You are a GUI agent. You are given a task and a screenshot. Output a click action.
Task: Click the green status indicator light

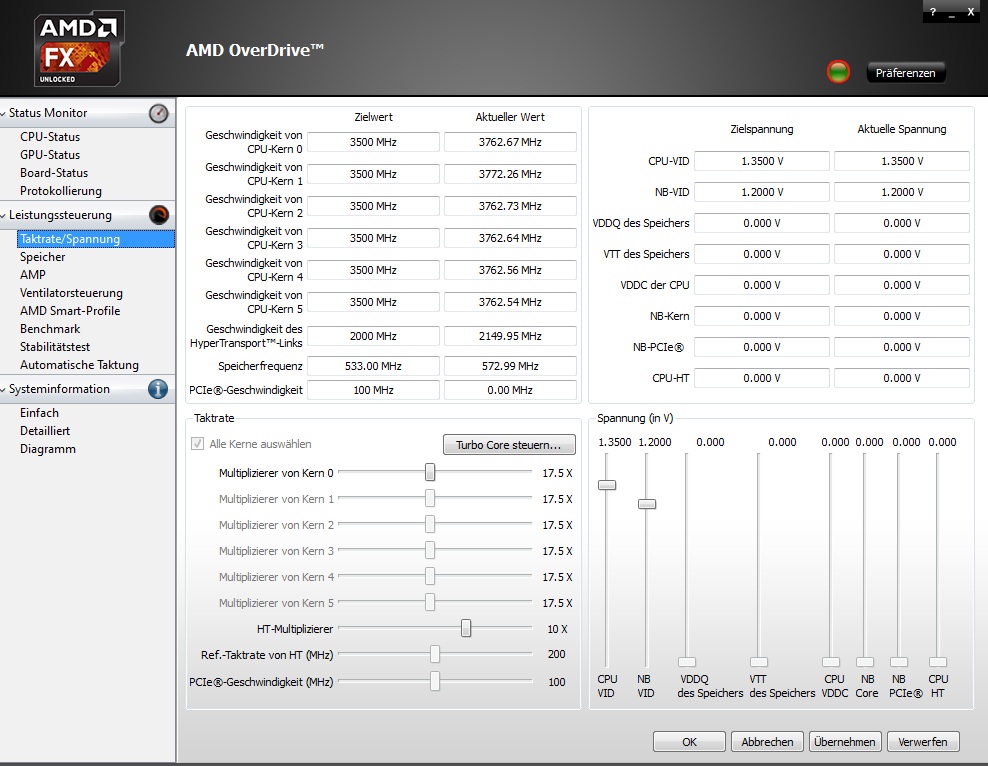(x=838, y=72)
